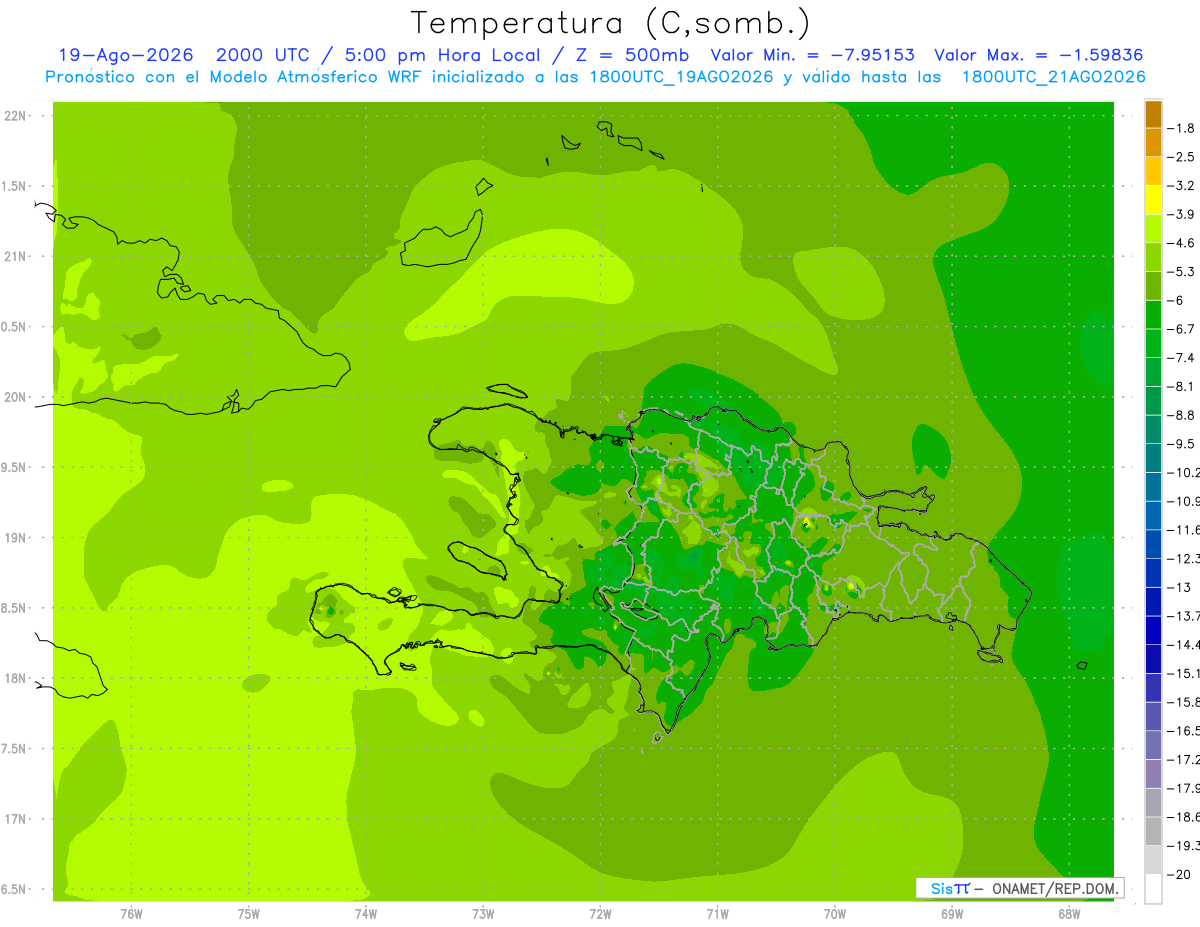The height and width of the screenshot is (927, 1200).
Task: Click the '-8.1' colorbar value
Action: point(1181,386)
